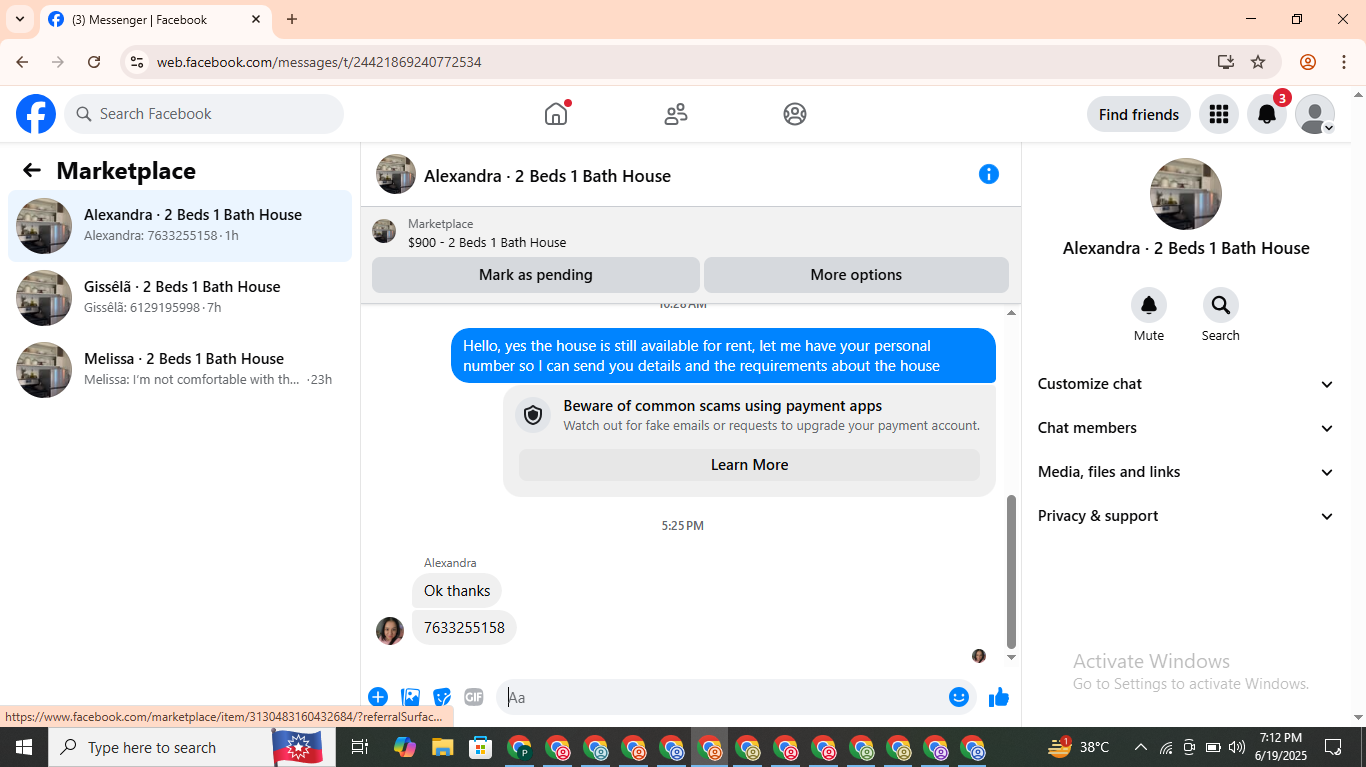Attach a photo with the image icon
This screenshot has width=1366, height=767.
(410, 697)
